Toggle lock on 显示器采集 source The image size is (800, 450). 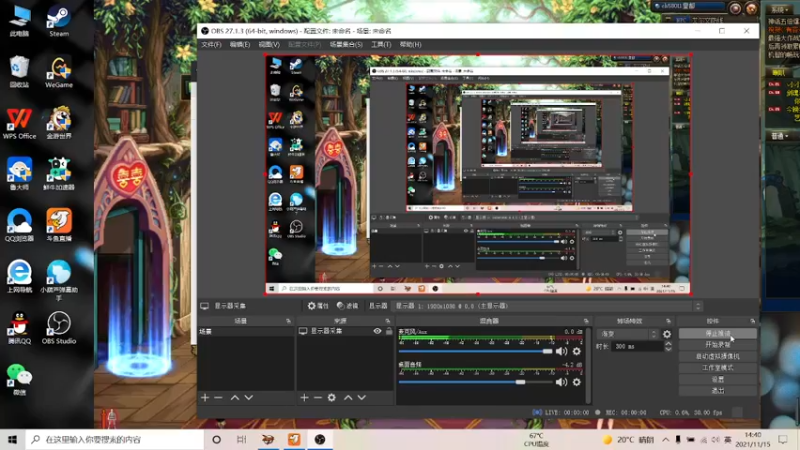tap(389, 331)
